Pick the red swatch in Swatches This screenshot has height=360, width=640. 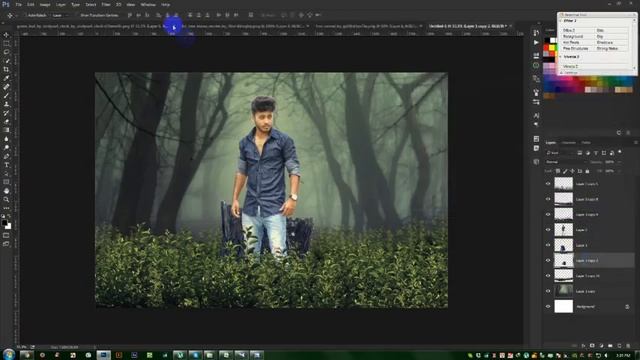pos(547,47)
